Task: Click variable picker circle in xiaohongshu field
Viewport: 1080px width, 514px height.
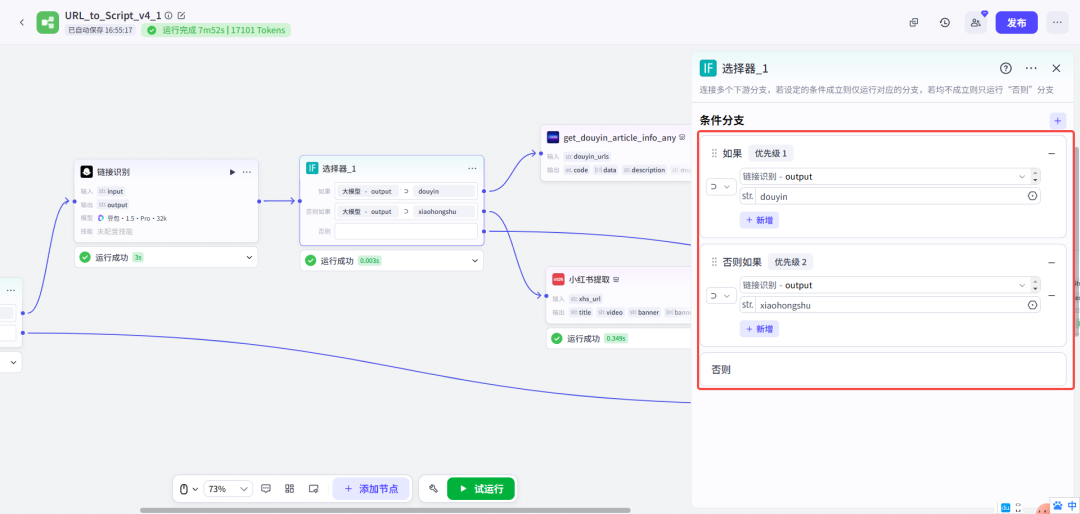Action: tap(1032, 305)
